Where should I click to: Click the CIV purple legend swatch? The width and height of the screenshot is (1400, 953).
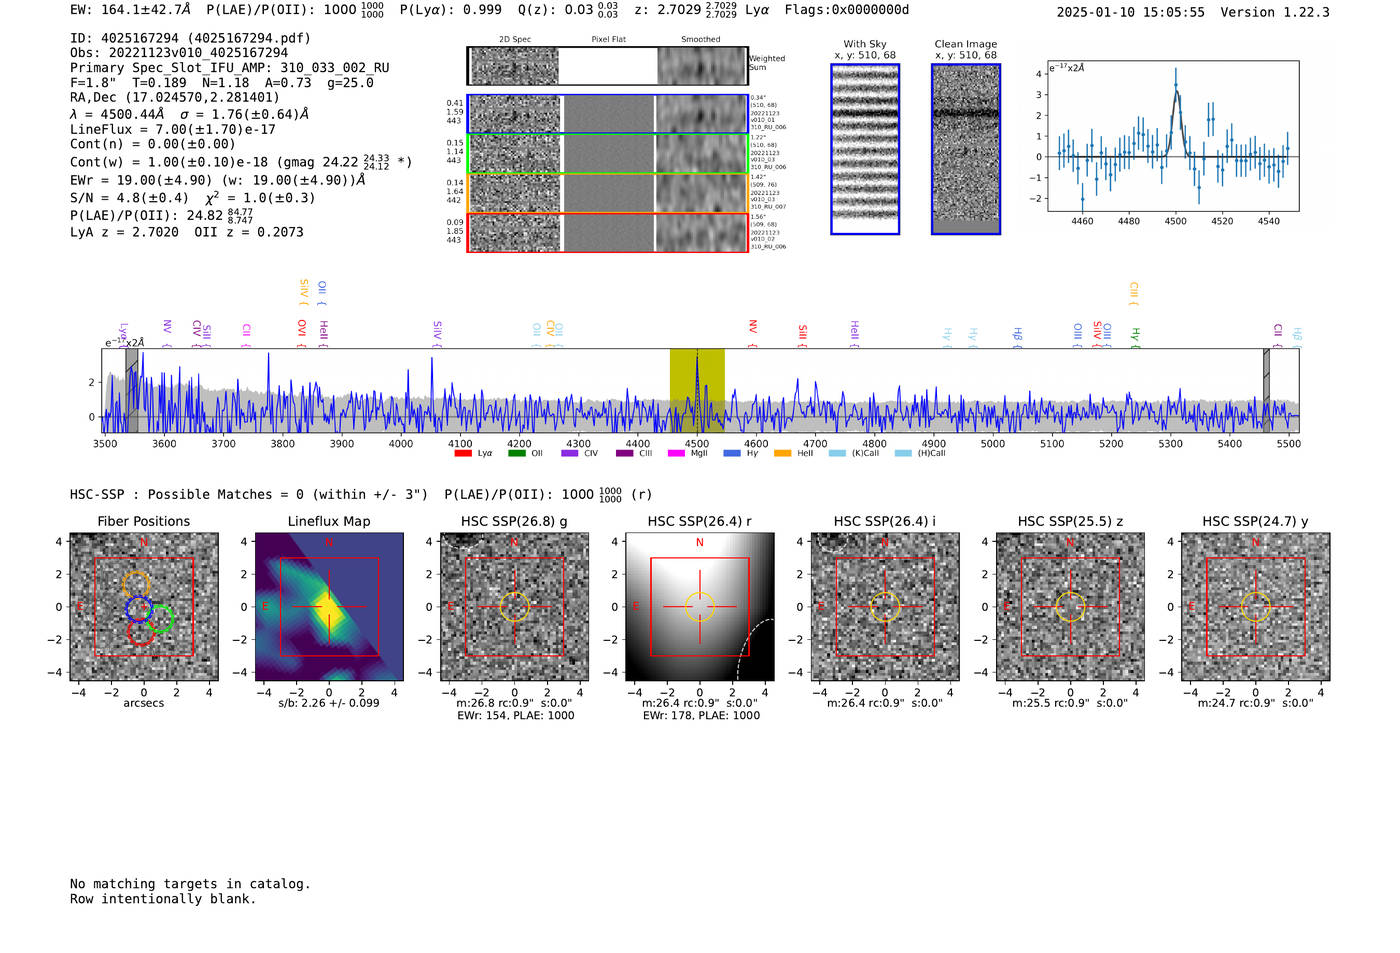(x=570, y=453)
